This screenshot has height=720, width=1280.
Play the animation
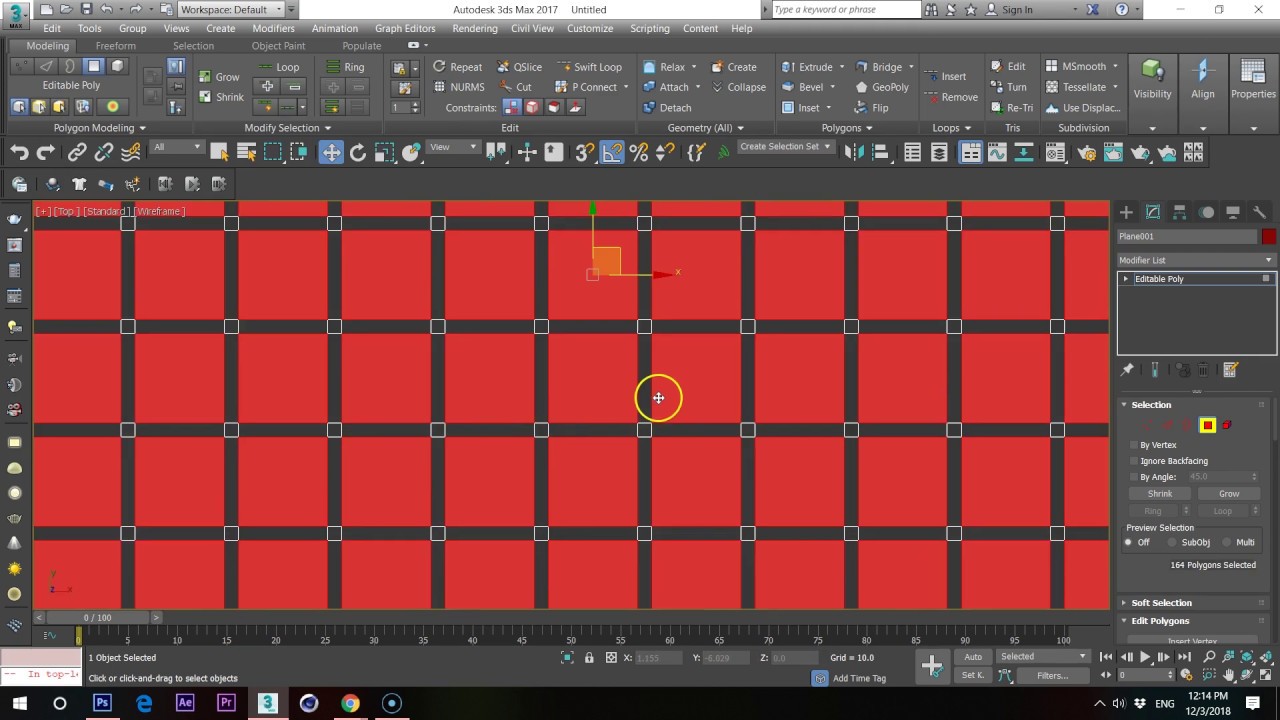click(1144, 657)
